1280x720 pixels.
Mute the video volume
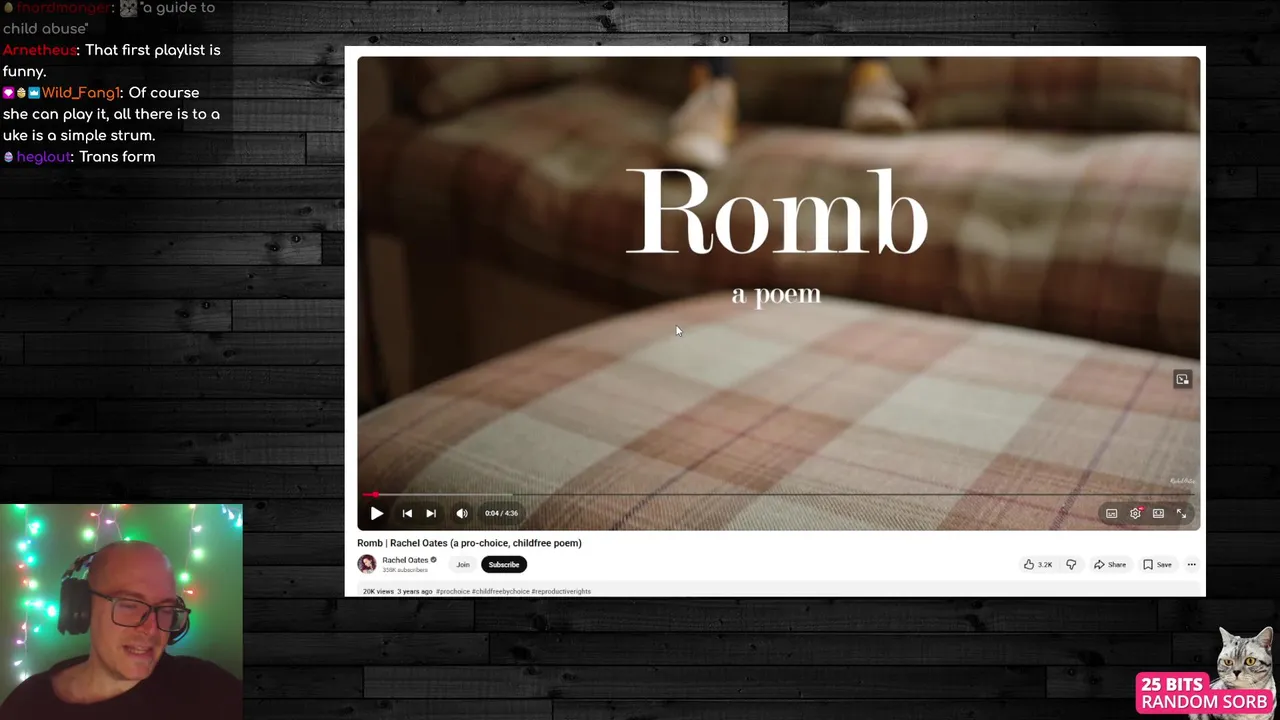coord(462,513)
